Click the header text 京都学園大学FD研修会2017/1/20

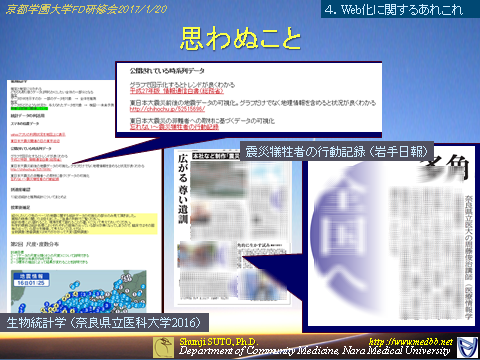pos(87,9)
